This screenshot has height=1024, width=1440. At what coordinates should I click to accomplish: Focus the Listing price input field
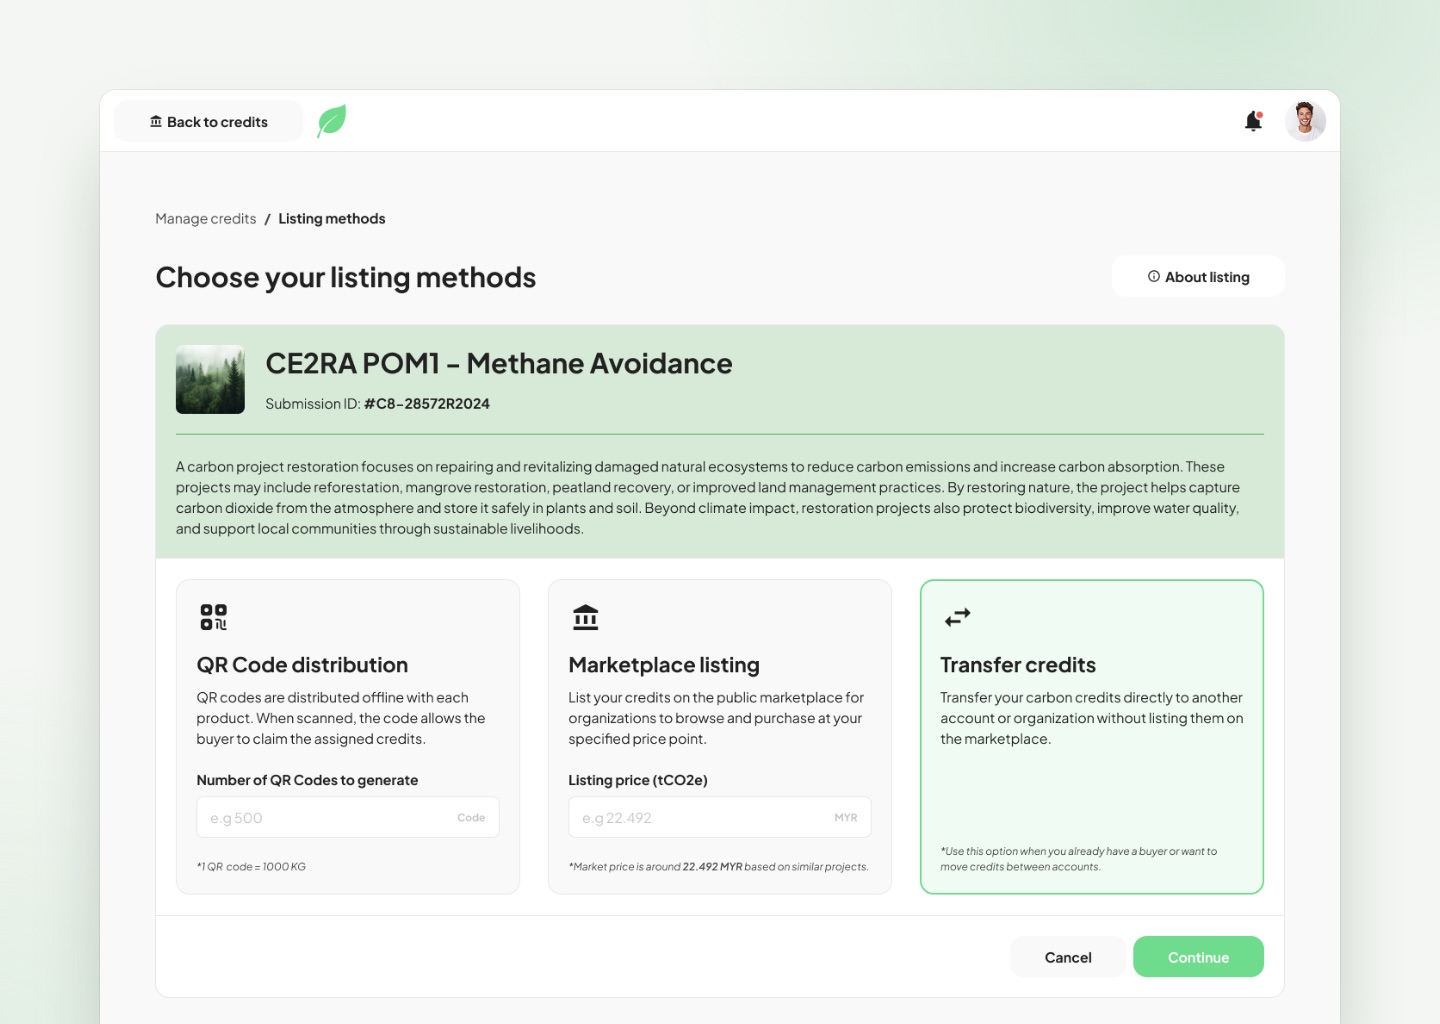tap(720, 817)
